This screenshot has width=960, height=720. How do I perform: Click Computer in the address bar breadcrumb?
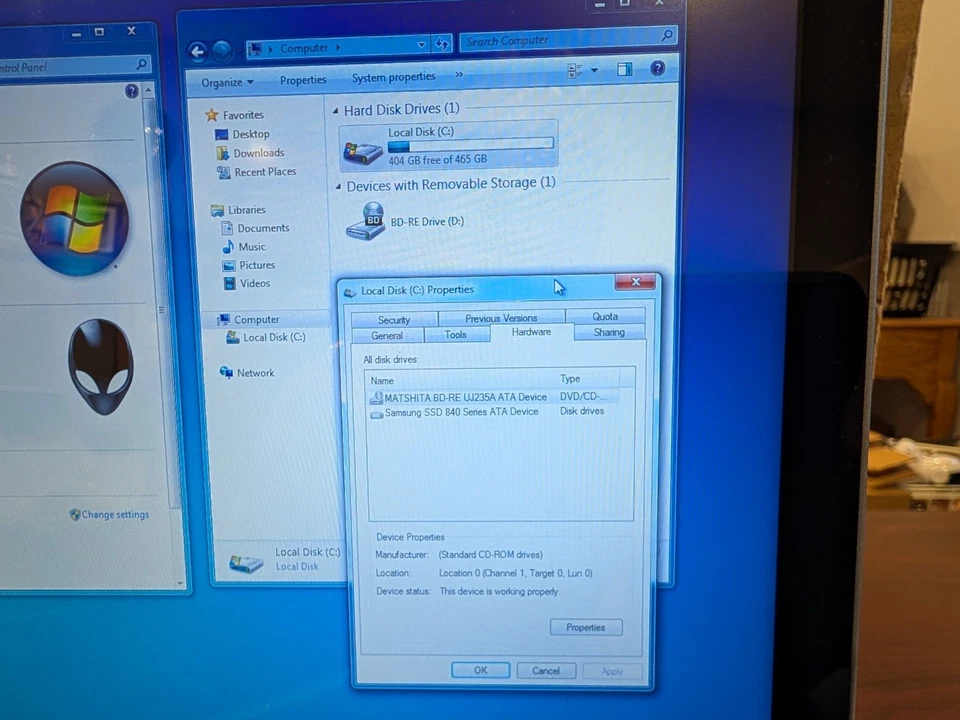304,48
